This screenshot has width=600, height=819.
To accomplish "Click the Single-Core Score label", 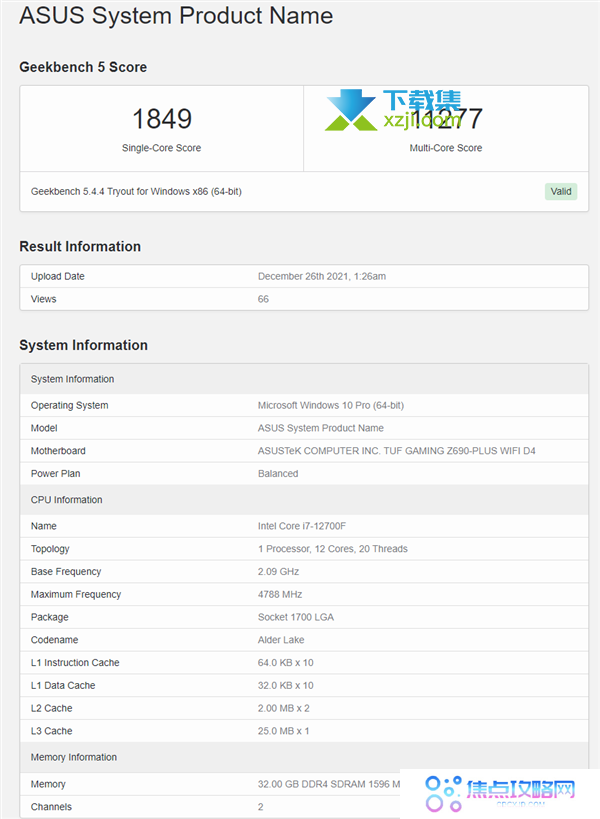I will (x=161, y=148).
